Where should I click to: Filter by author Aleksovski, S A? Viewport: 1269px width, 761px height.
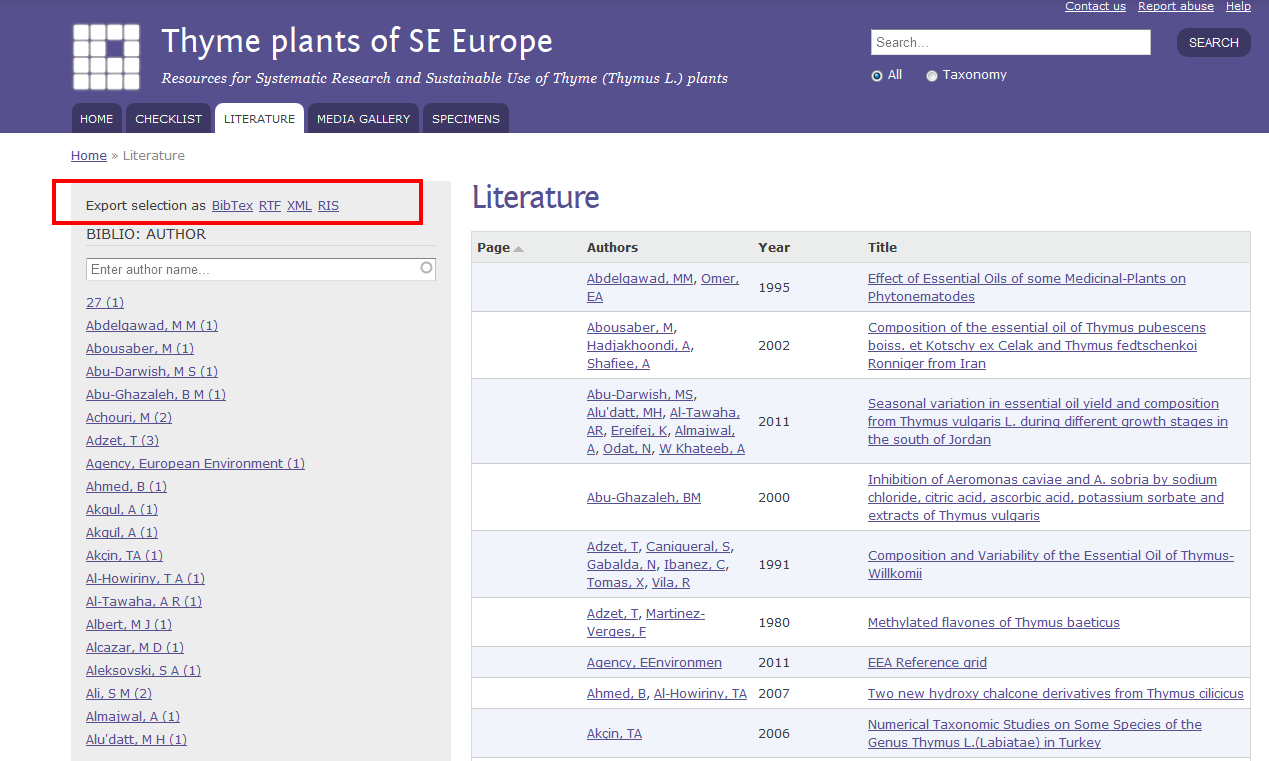point(143,670)
